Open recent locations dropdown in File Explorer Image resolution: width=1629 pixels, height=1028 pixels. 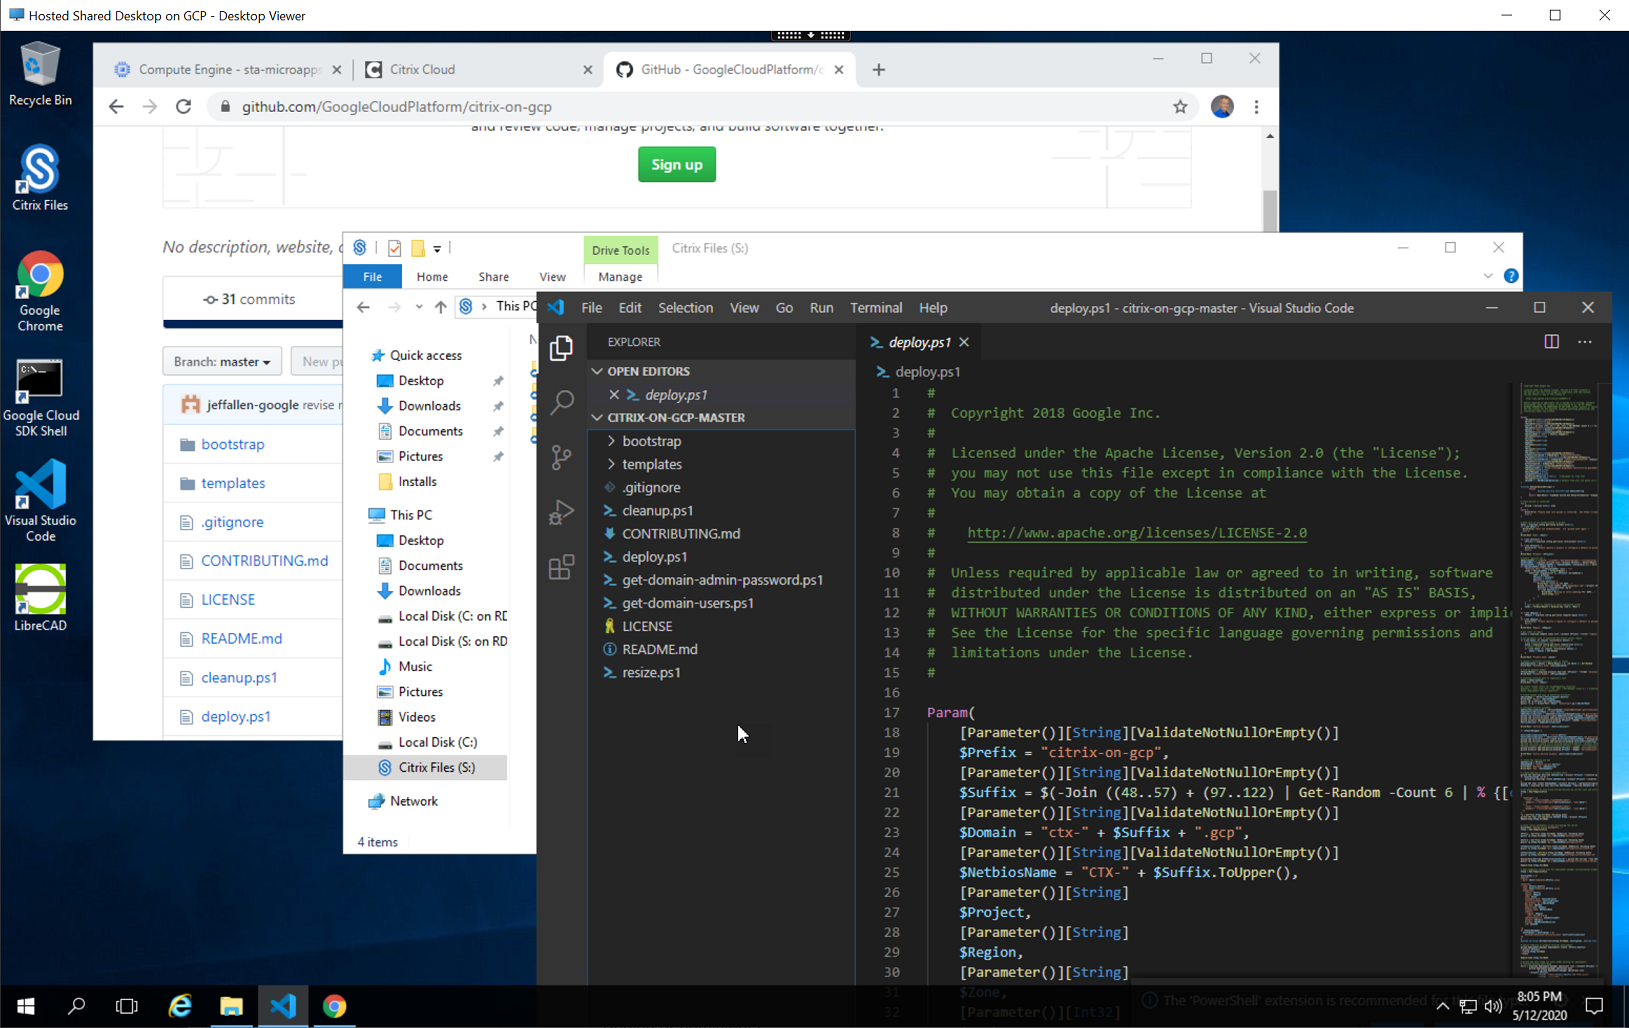[x=418, y=307]
